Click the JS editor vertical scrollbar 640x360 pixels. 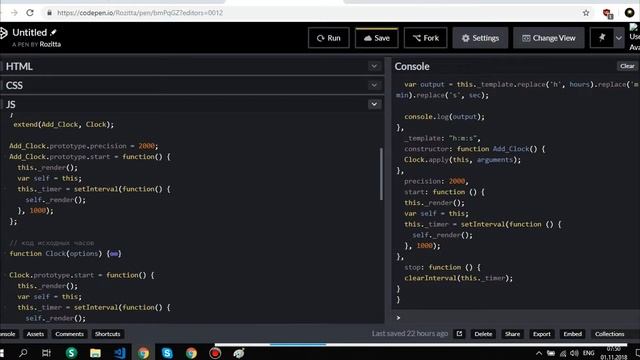(381, 174)
